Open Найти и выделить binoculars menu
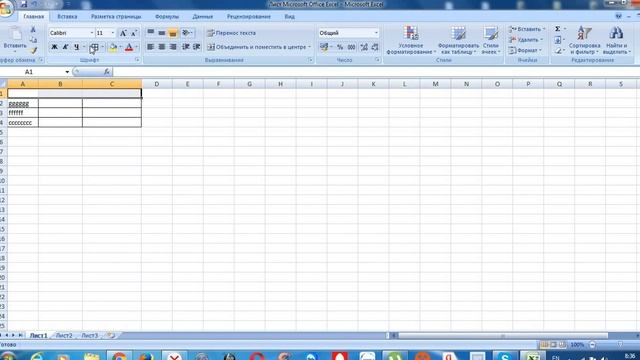This screenshot has width=640, height=360. click(616, 40)
